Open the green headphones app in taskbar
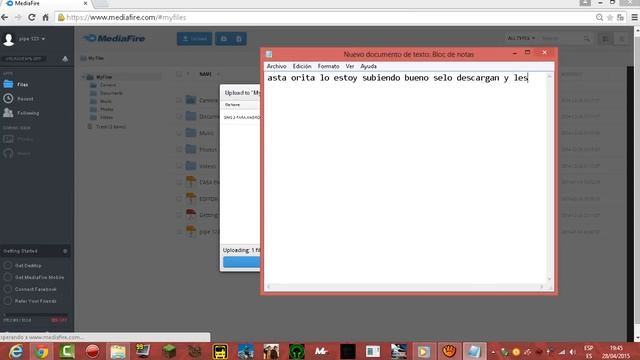 tap(297, 351)
